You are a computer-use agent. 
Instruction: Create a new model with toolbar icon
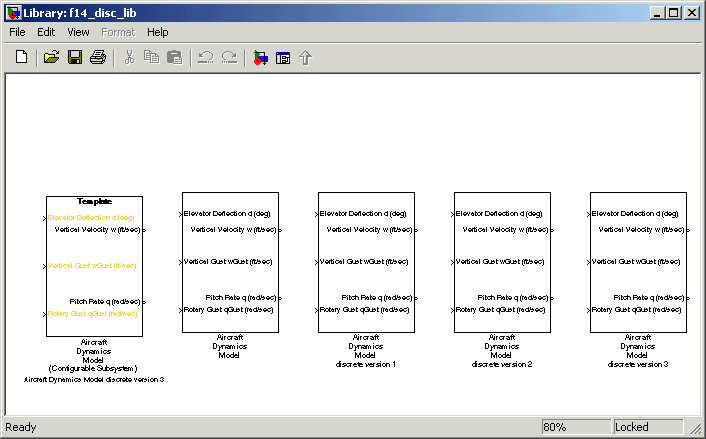(21, 58)
